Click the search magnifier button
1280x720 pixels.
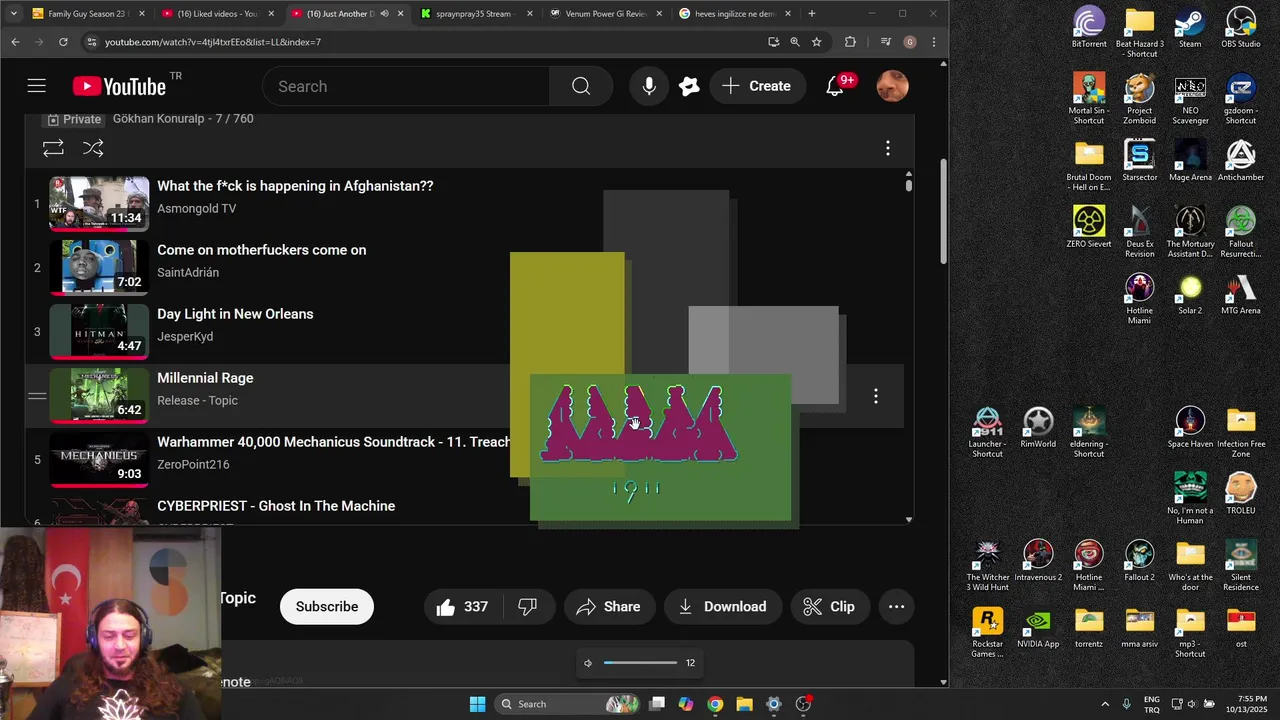point(581,86)
